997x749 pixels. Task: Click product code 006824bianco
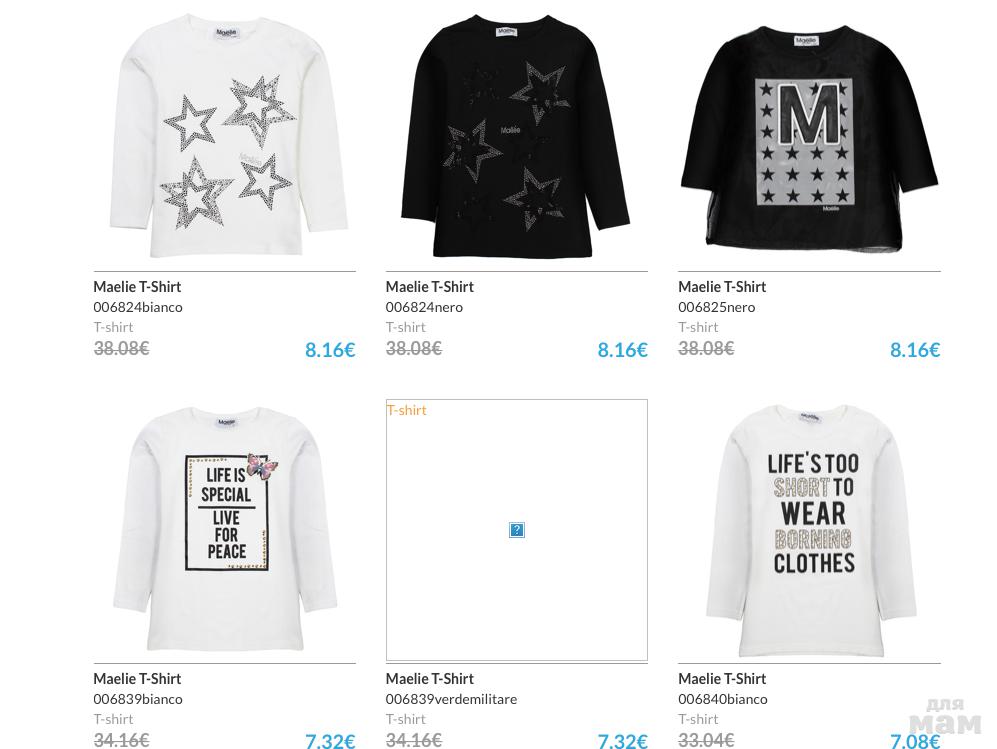click(138, 307)
